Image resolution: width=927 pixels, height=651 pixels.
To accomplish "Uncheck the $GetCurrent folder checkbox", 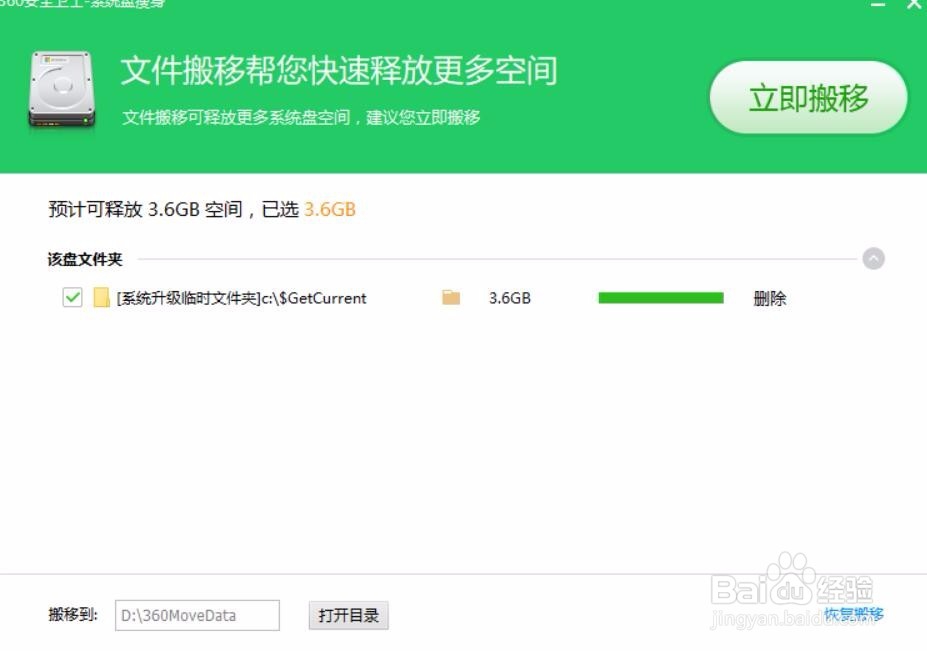I will click(x=73, y=297).
